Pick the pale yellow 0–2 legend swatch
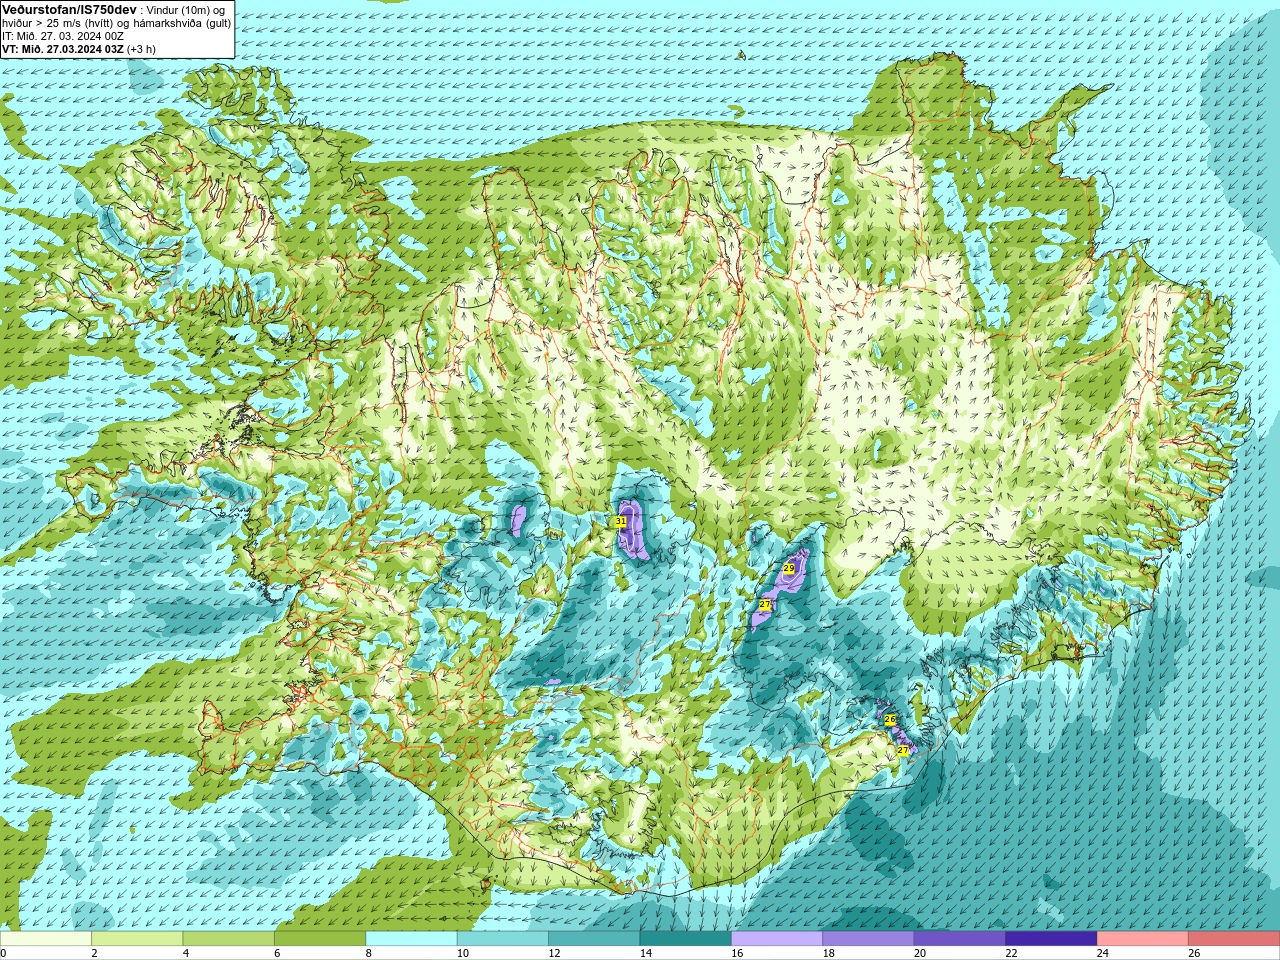 (46, 939)
